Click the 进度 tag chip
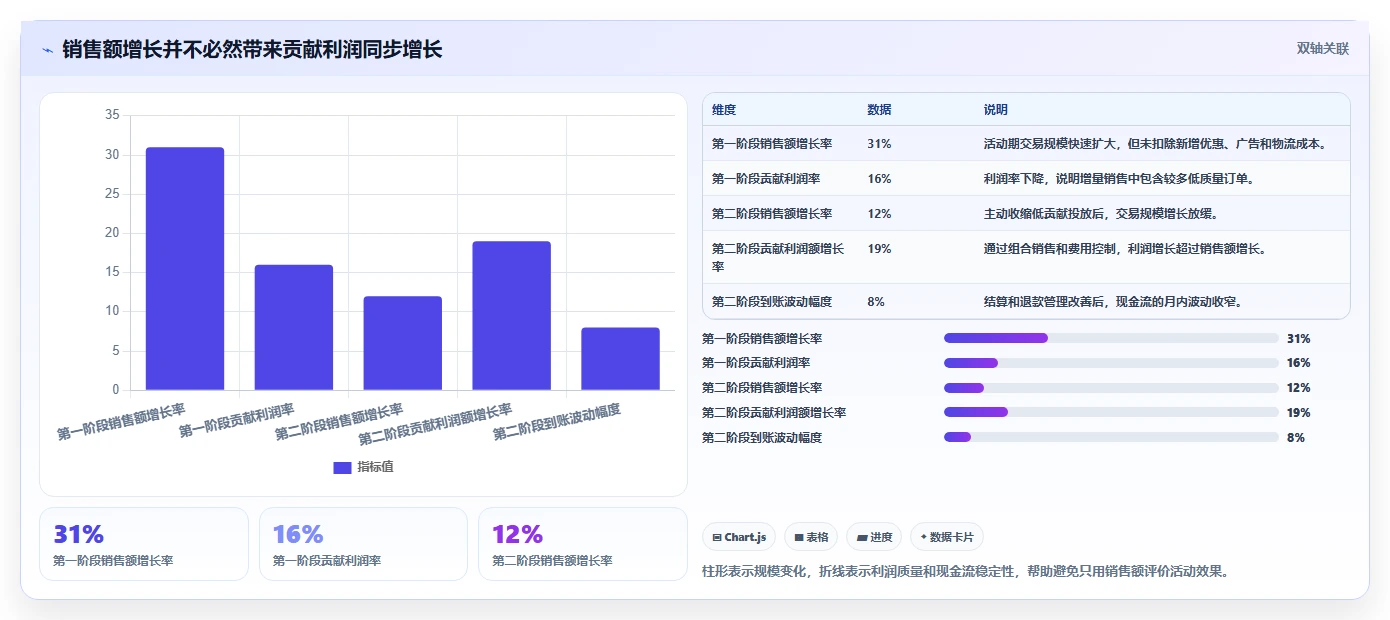 tap(874, 537)
